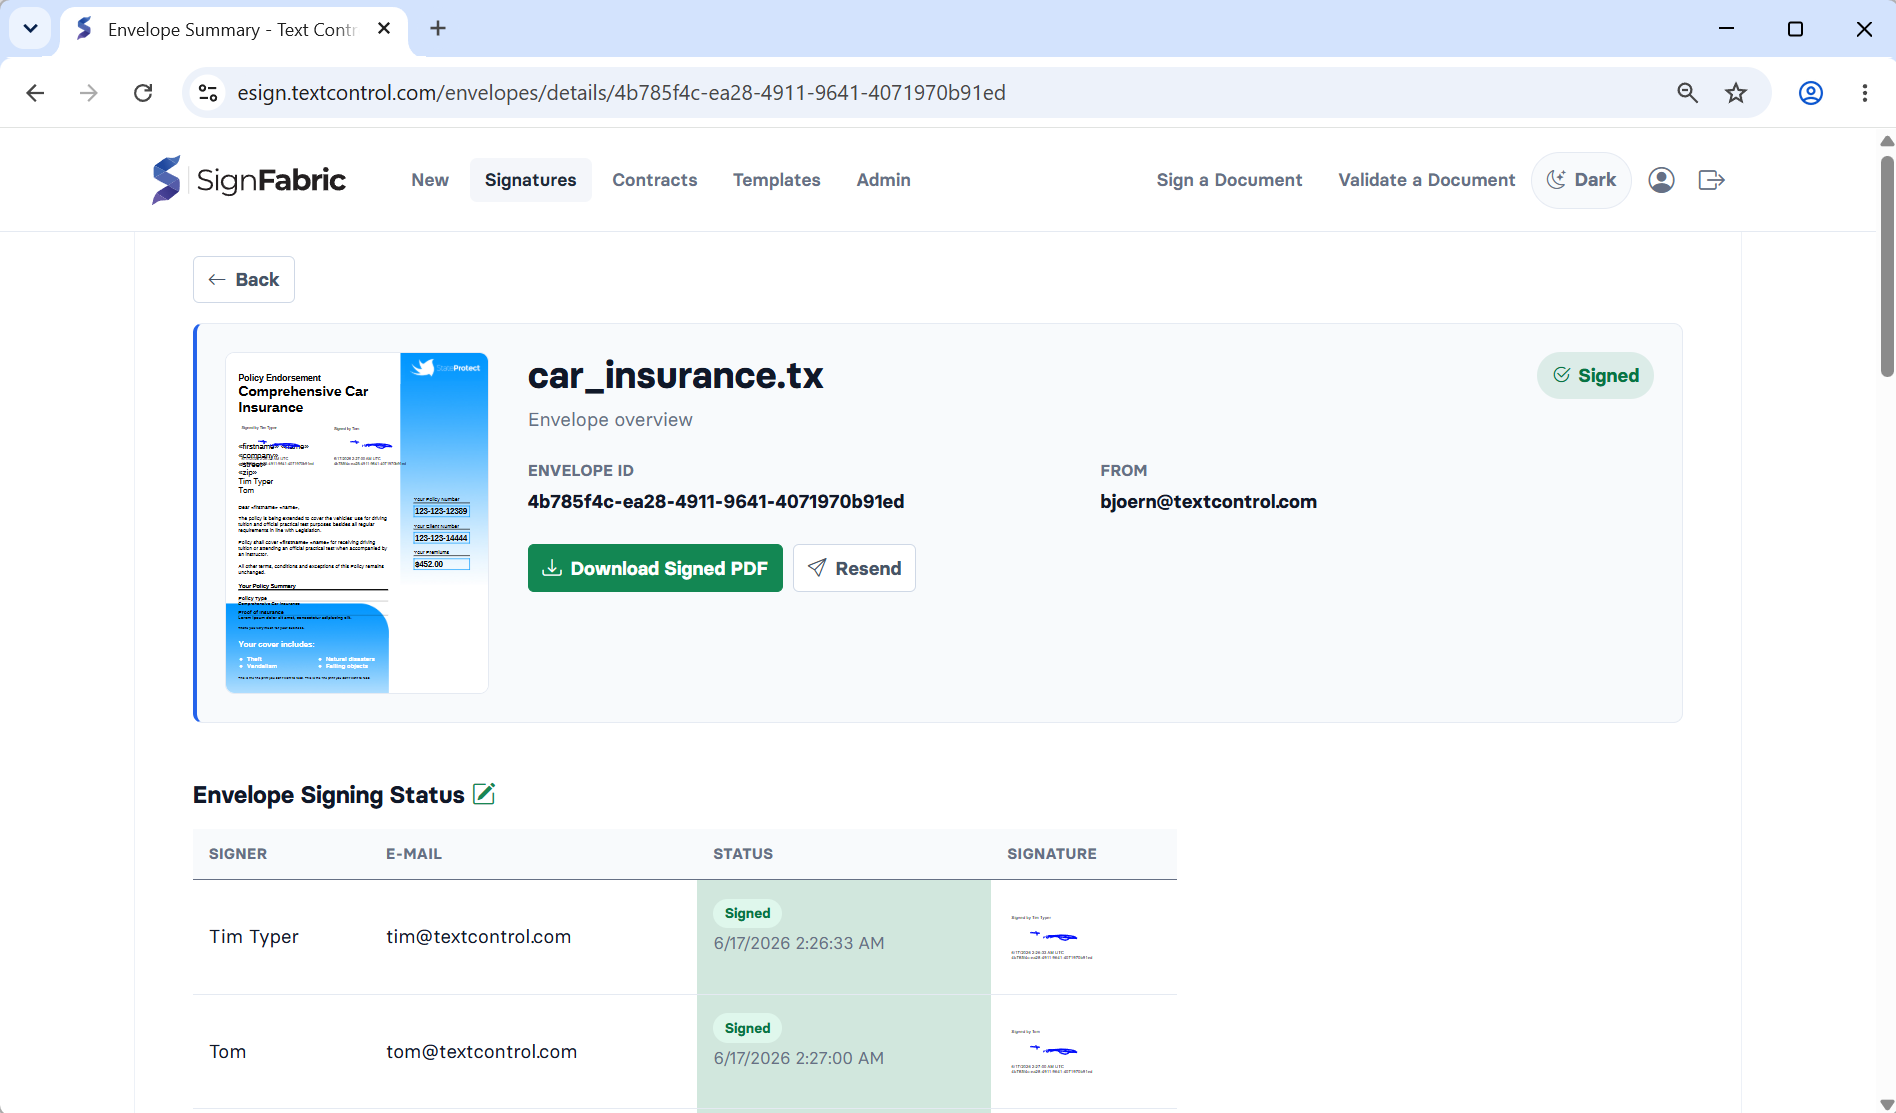
Task: Open the user account icon in navbar
Action: coord(1661,180)
